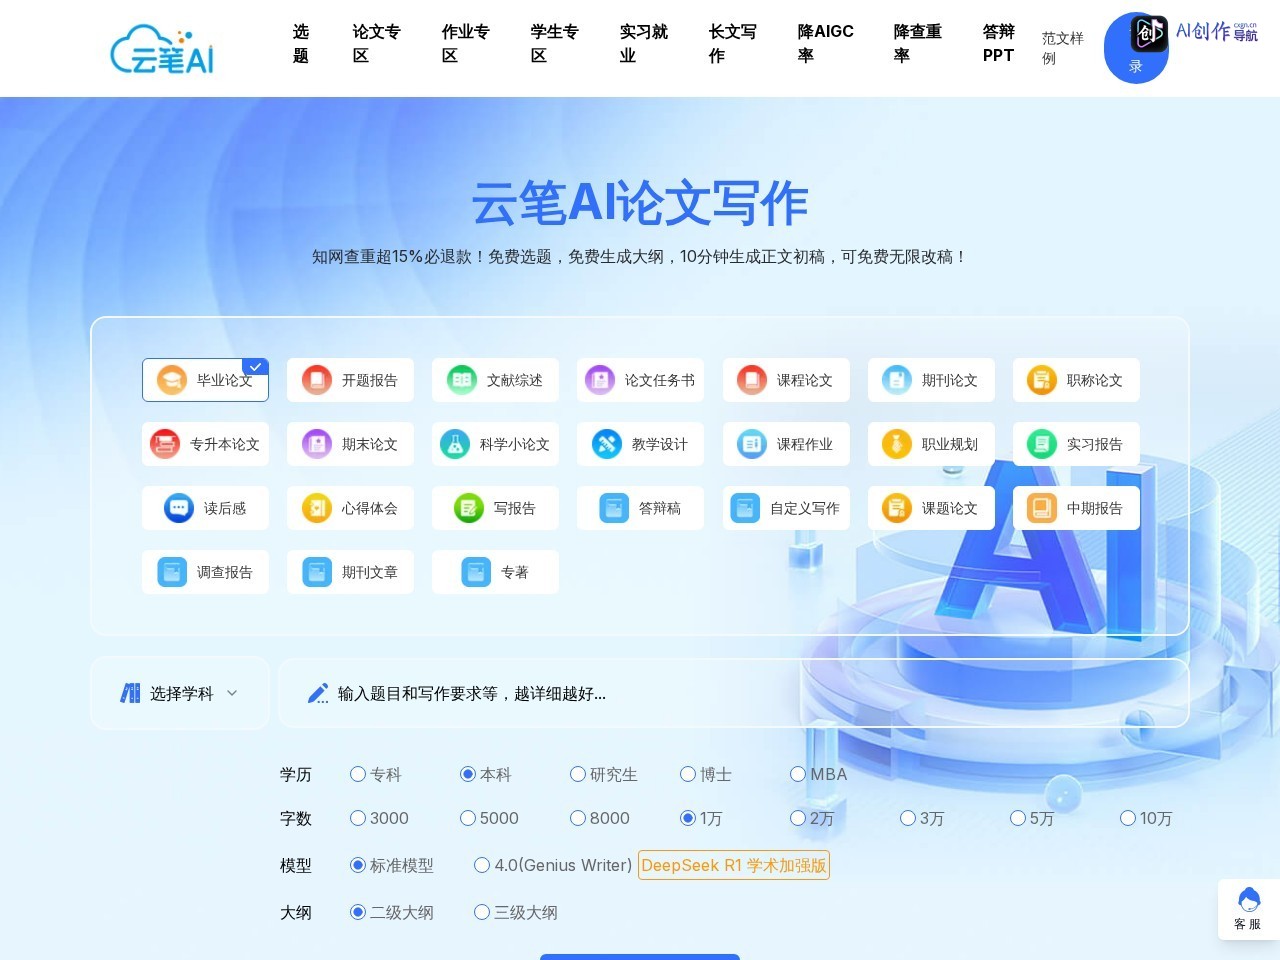
Task: Open the 选择学科 subject dropdown
Action: 180,693
